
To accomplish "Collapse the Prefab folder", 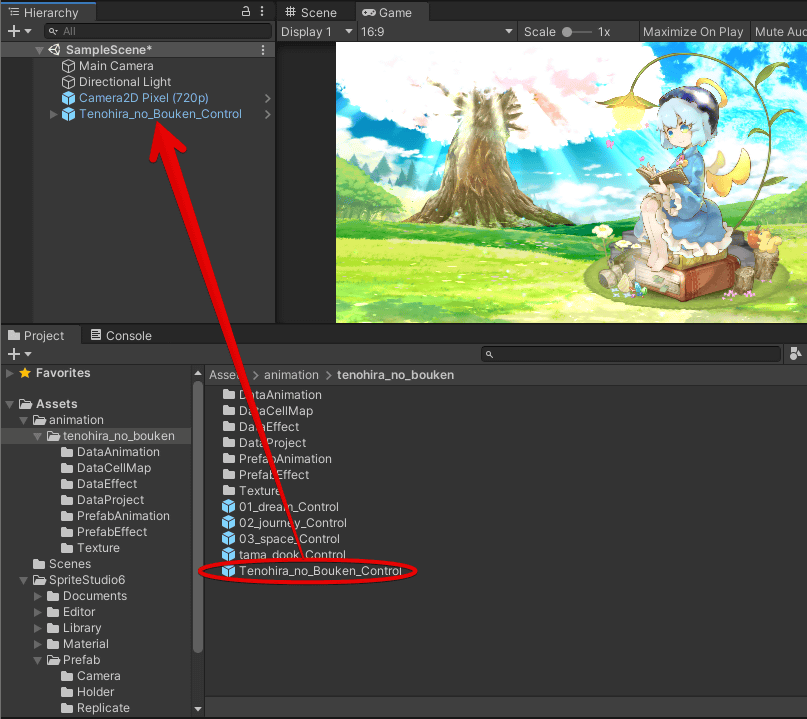I will click(37, 660).
